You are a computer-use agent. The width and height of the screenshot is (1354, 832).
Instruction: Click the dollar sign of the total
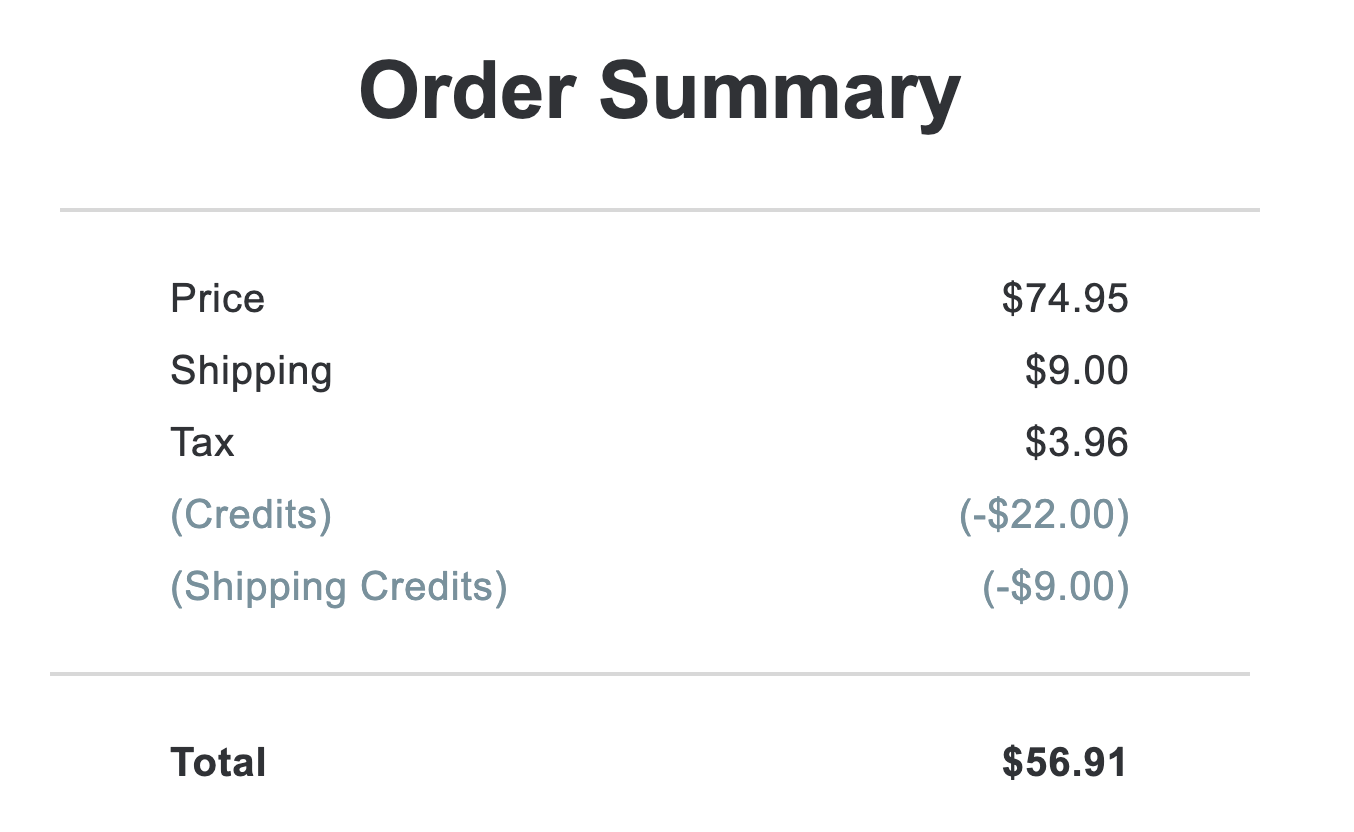1013,763
